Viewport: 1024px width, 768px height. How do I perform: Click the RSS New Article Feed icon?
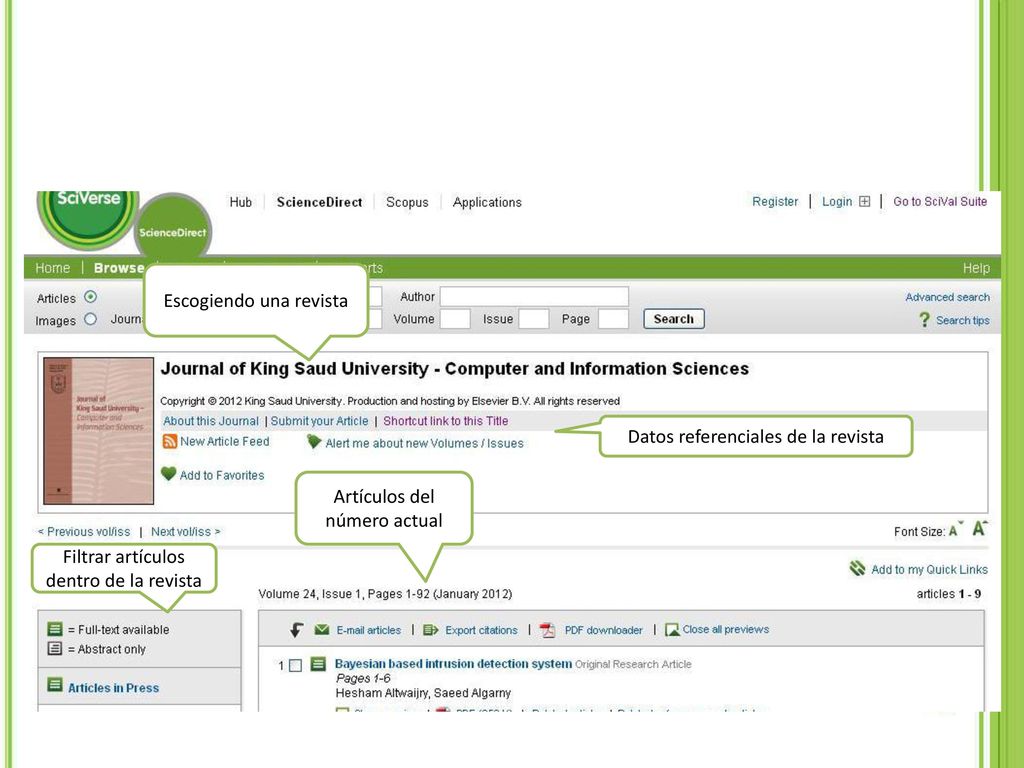click(x=170, y=441)
